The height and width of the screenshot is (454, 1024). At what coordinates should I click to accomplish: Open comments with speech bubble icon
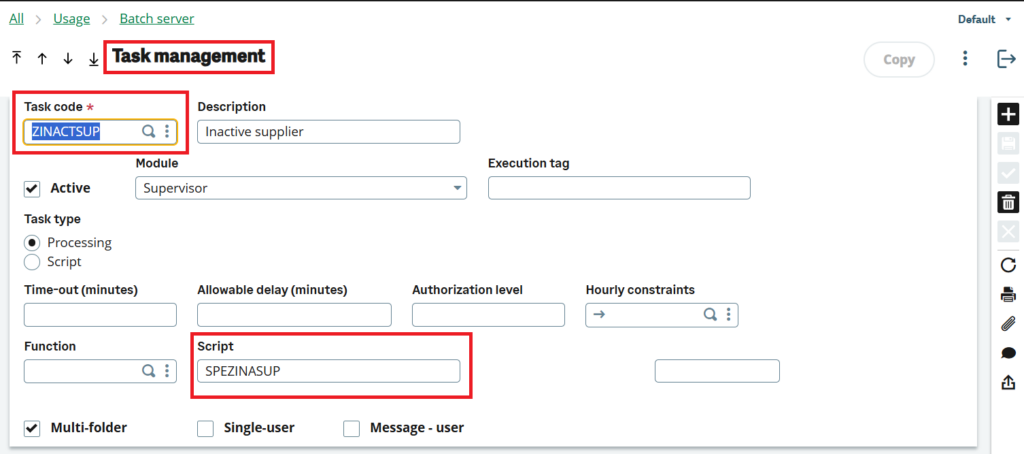[1008, 353]
